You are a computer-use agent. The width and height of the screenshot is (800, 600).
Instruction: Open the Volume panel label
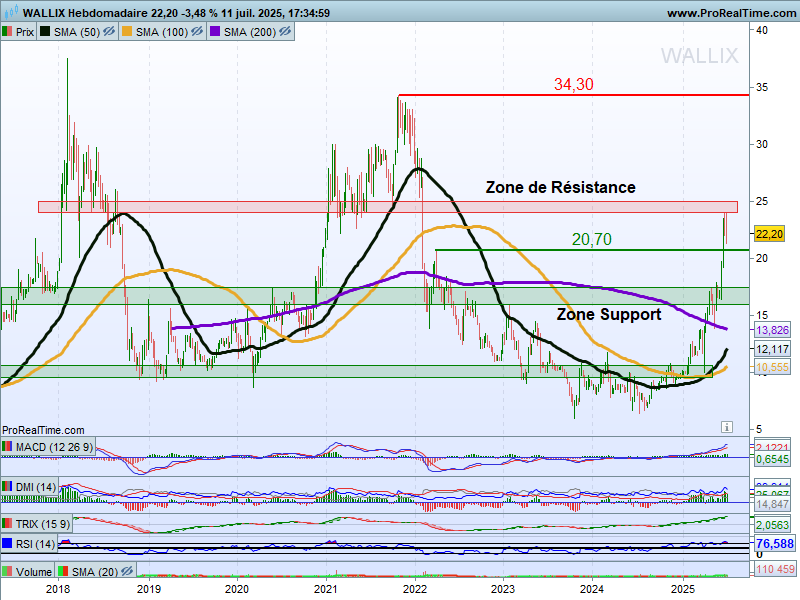[34, 571]
